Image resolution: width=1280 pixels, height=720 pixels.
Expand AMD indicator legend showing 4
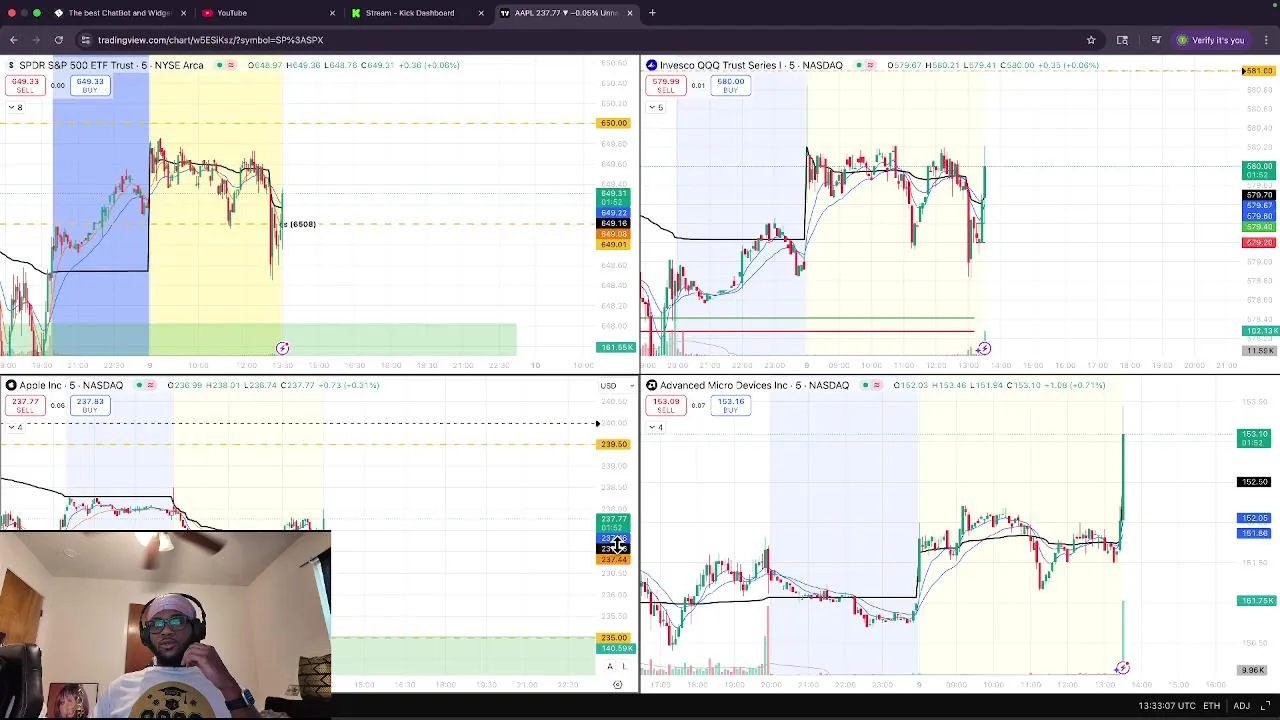coord(656,427)
